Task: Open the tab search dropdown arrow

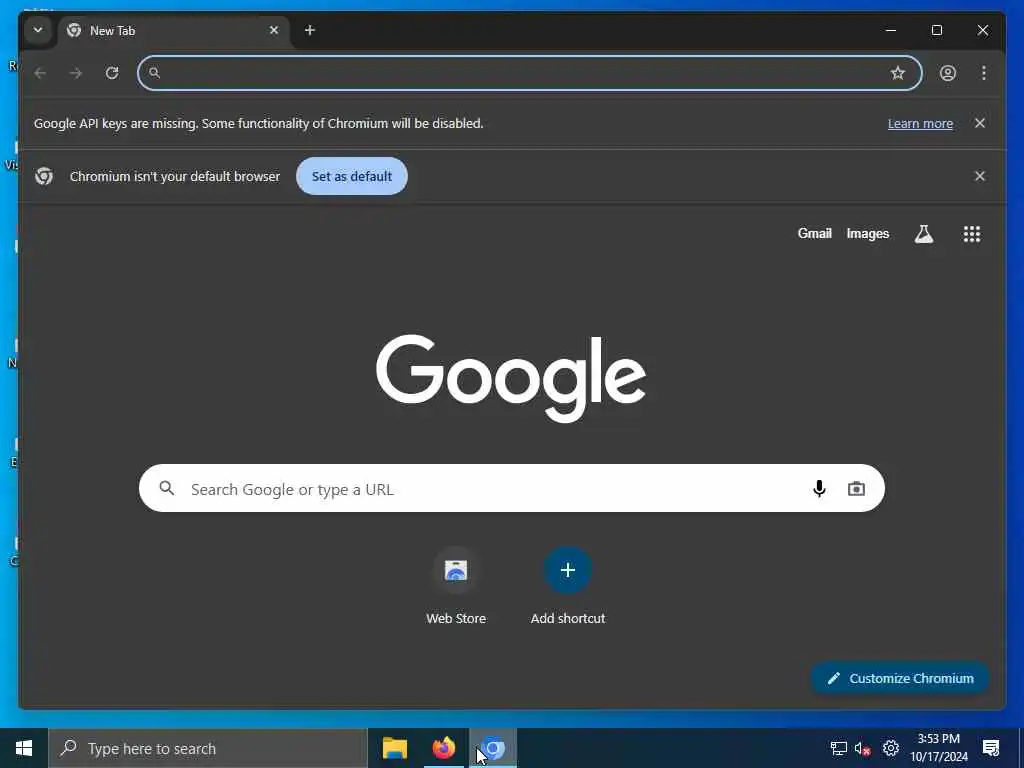Action: [38, 30]
